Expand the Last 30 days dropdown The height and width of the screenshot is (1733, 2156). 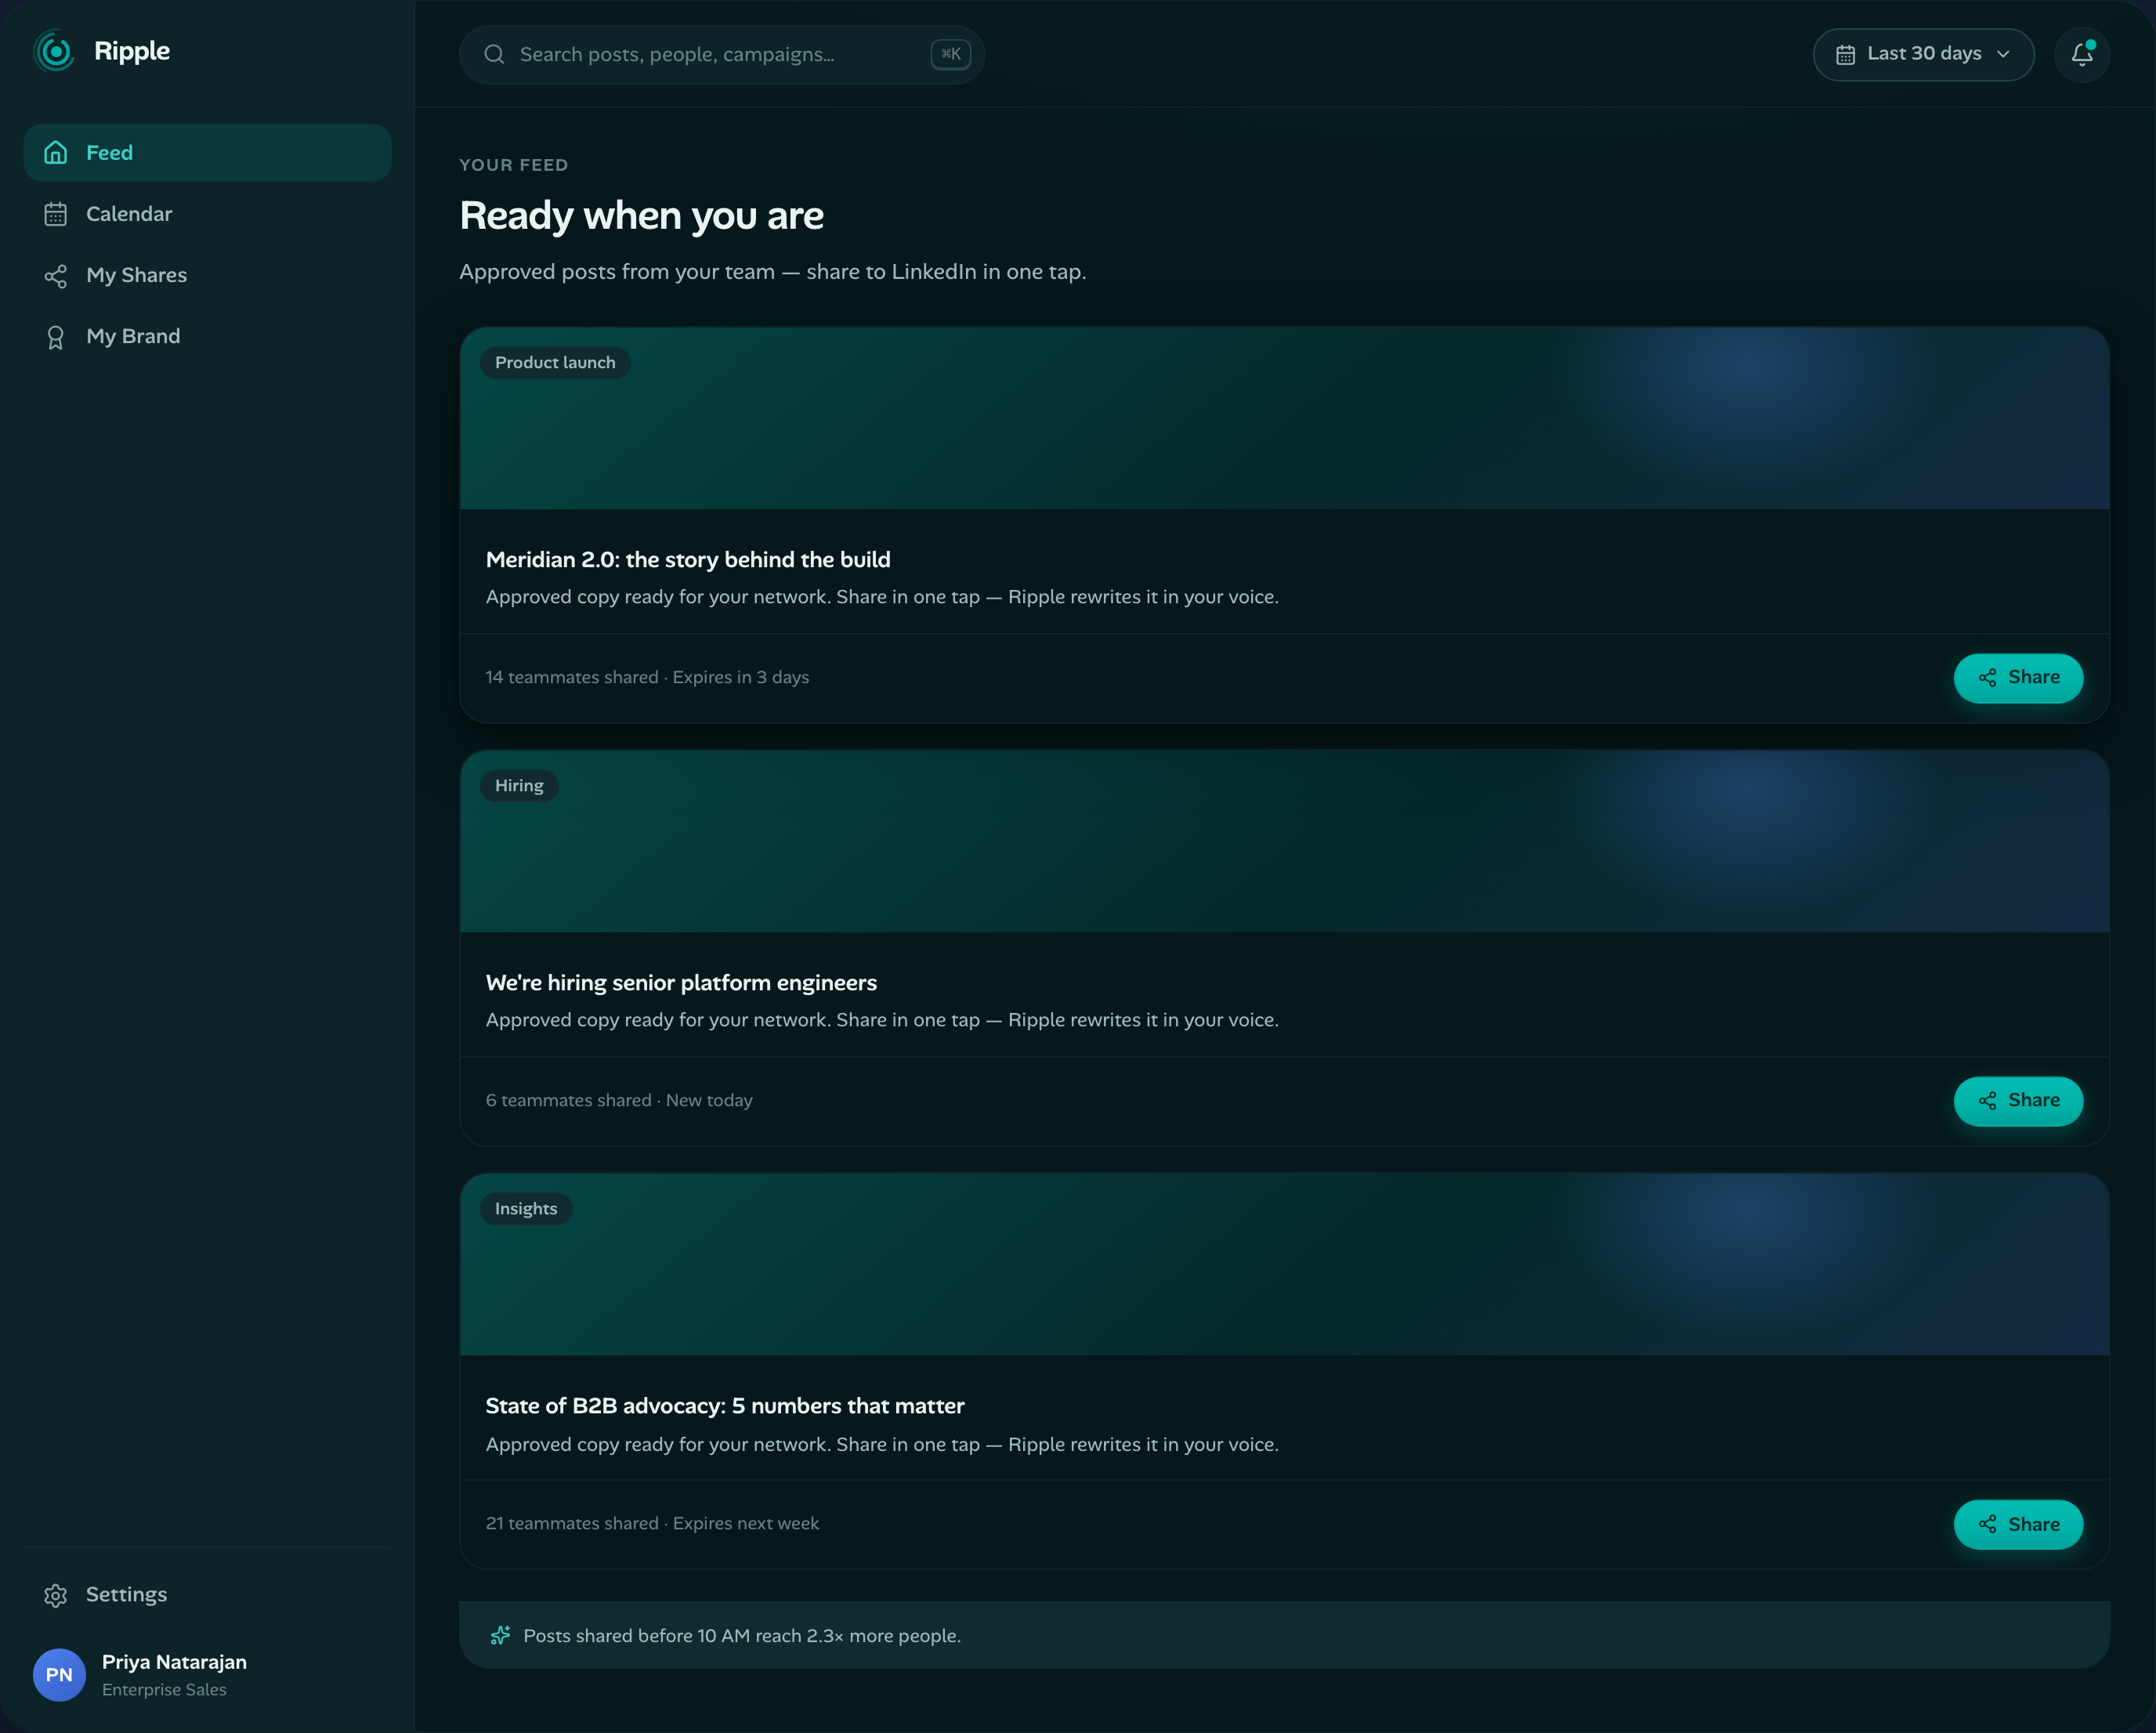tap(1923, 54)
